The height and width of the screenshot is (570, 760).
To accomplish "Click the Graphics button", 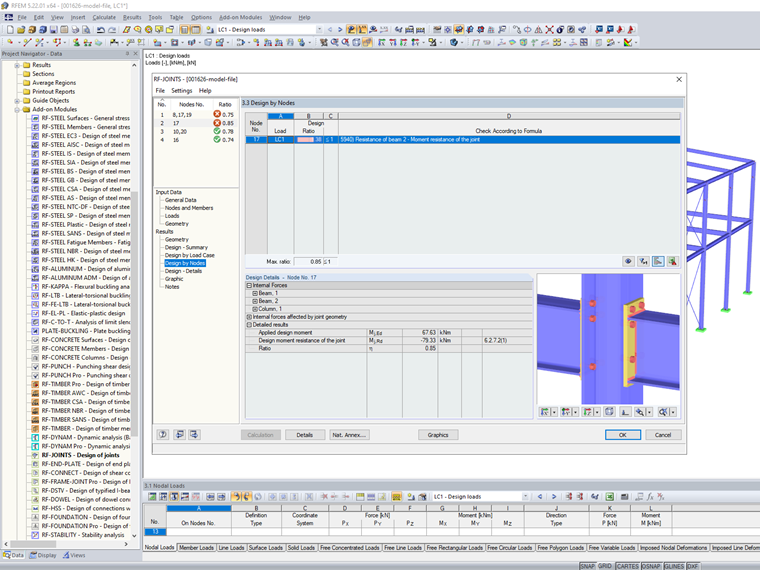I will (438, 435).
